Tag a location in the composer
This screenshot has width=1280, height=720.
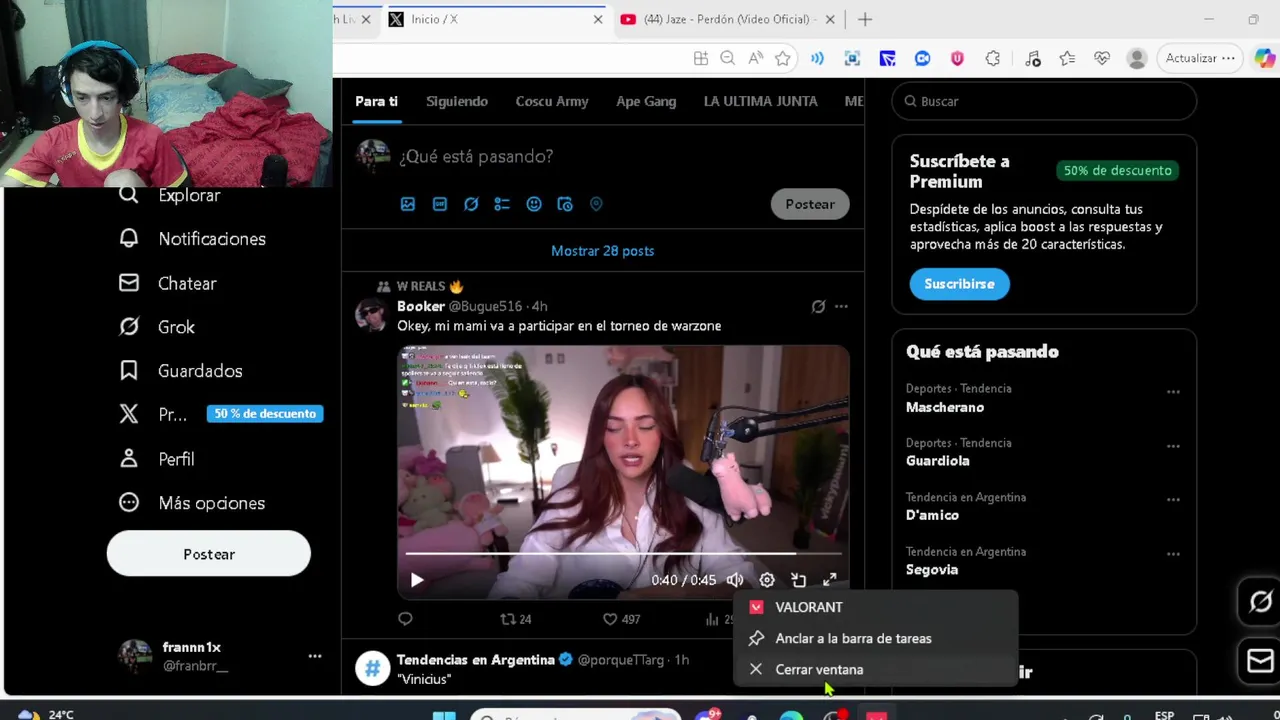point(596,204)
